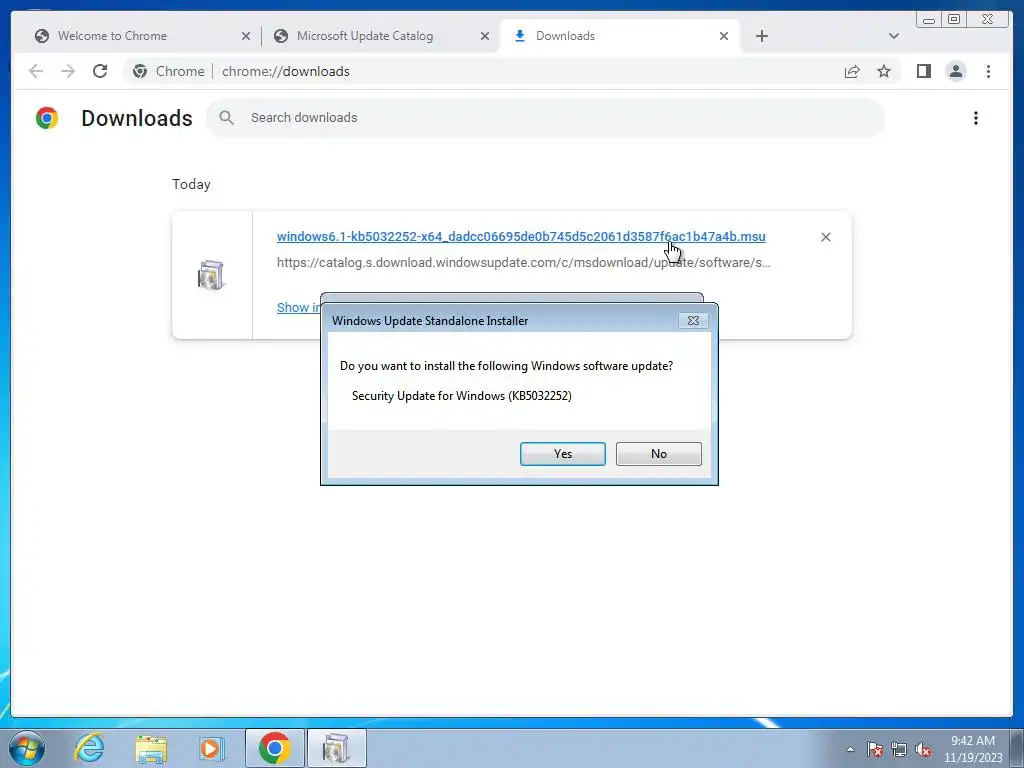This screenshot has width=1024, height=768.
Task: Decline the update with No button
Action: 658,454
